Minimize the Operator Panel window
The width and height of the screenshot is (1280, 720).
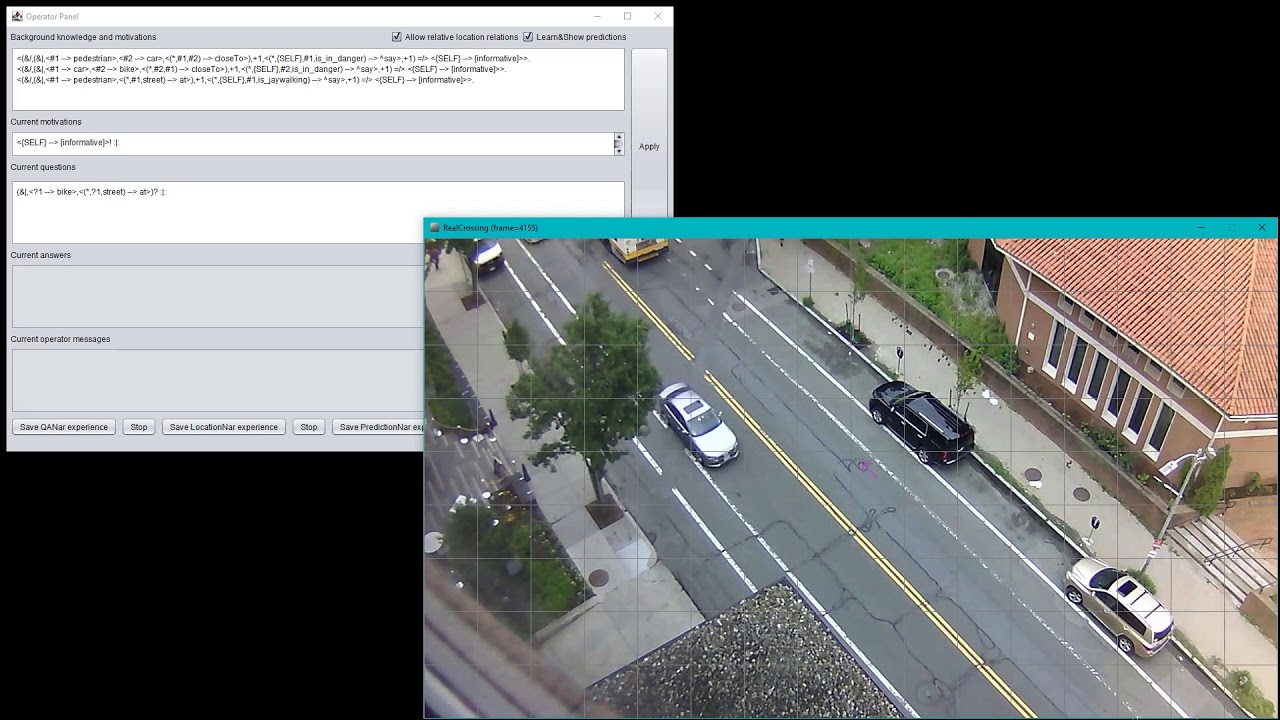coord(597,16)
